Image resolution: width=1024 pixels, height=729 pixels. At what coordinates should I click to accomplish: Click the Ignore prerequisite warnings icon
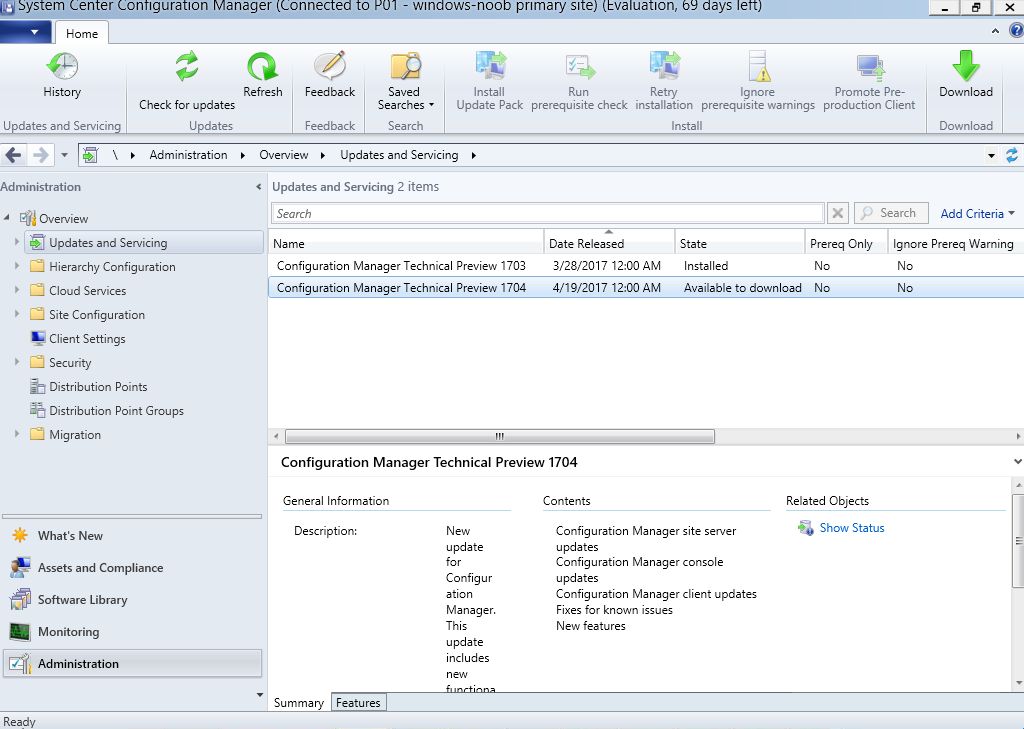(758, 66)
